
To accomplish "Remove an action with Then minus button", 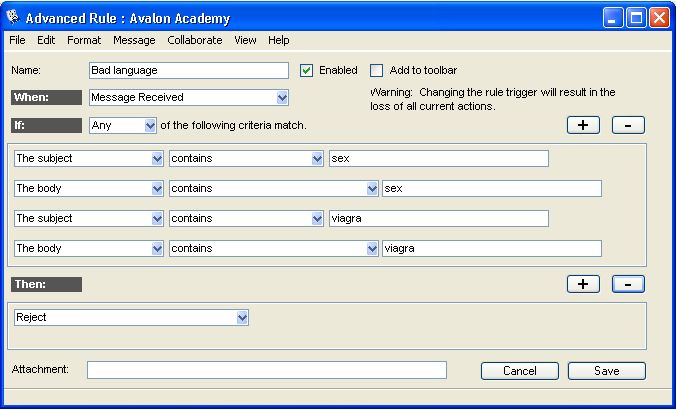I will tap(627, 284).
